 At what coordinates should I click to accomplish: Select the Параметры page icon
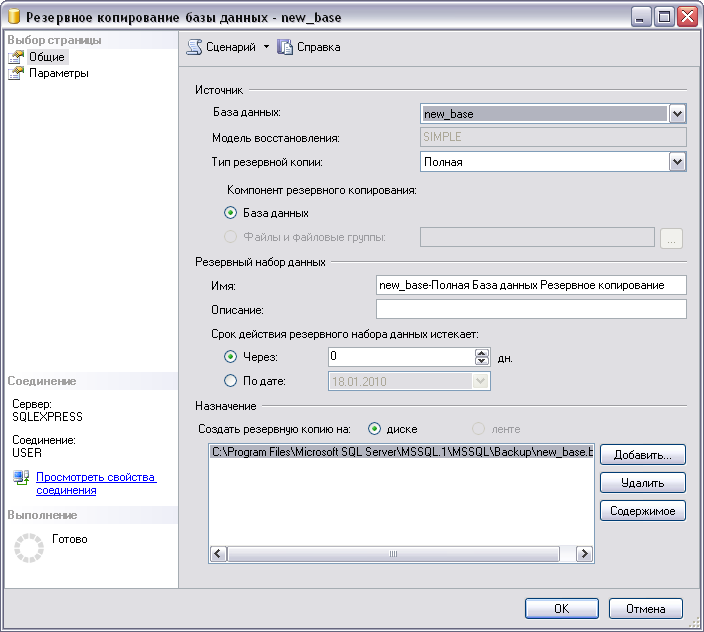pyautogui.click(x=16, y=73)
